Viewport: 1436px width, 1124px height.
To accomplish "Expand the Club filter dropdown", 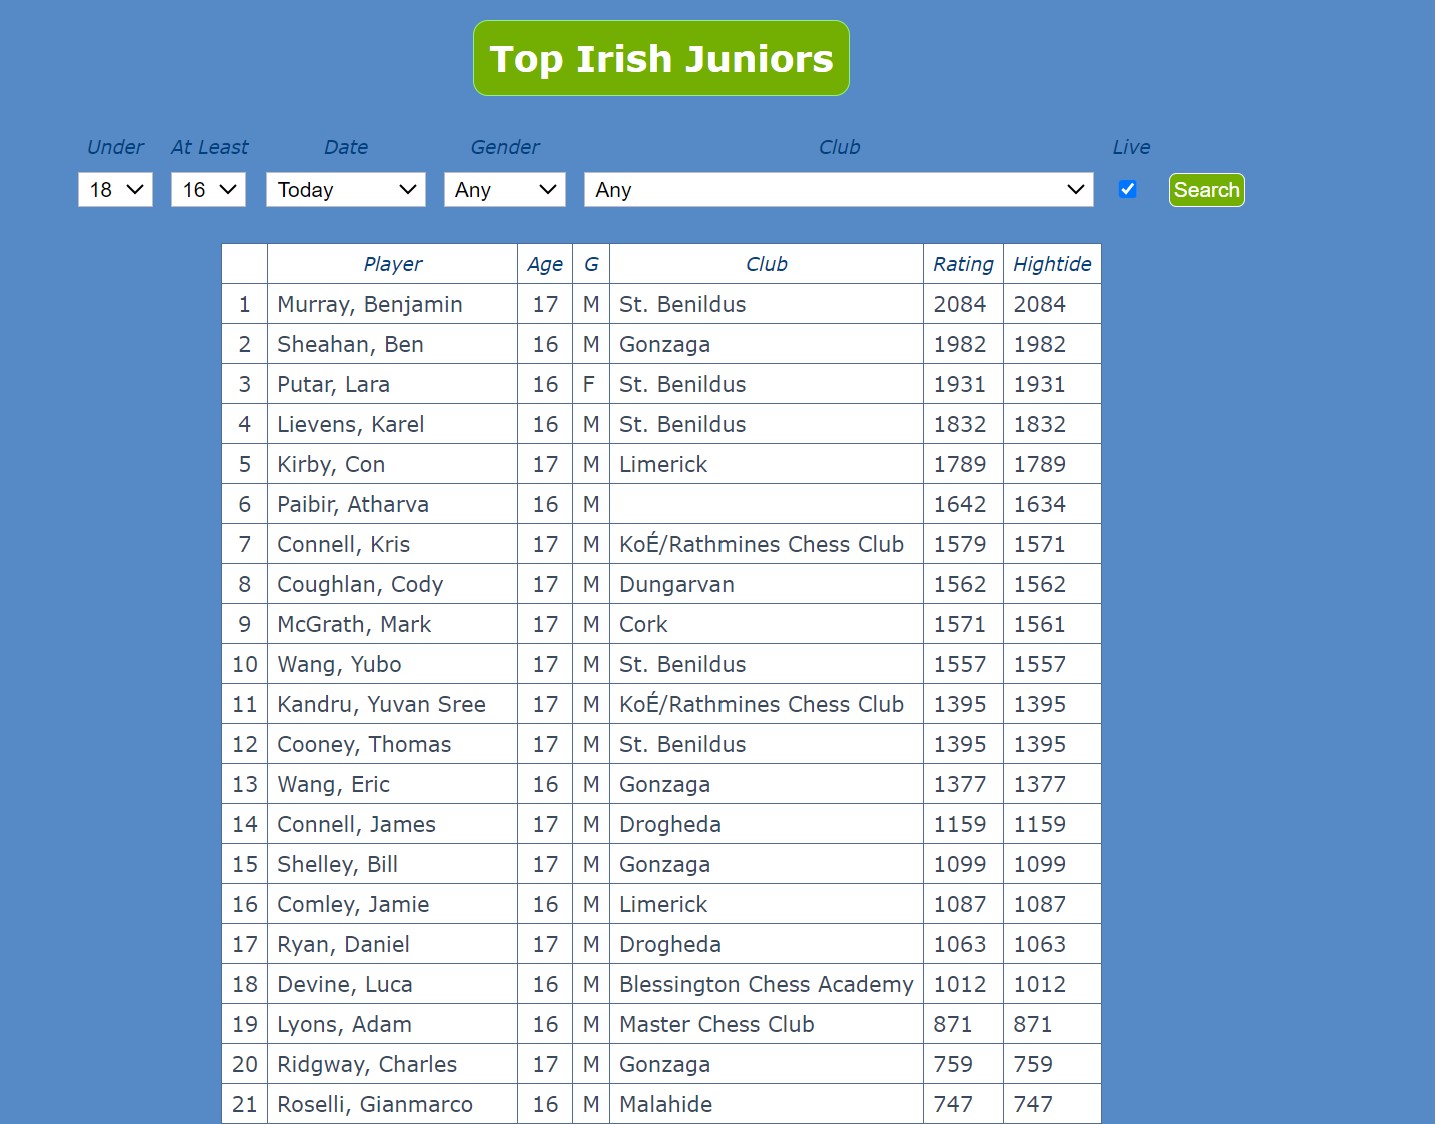I will point(838,189).
